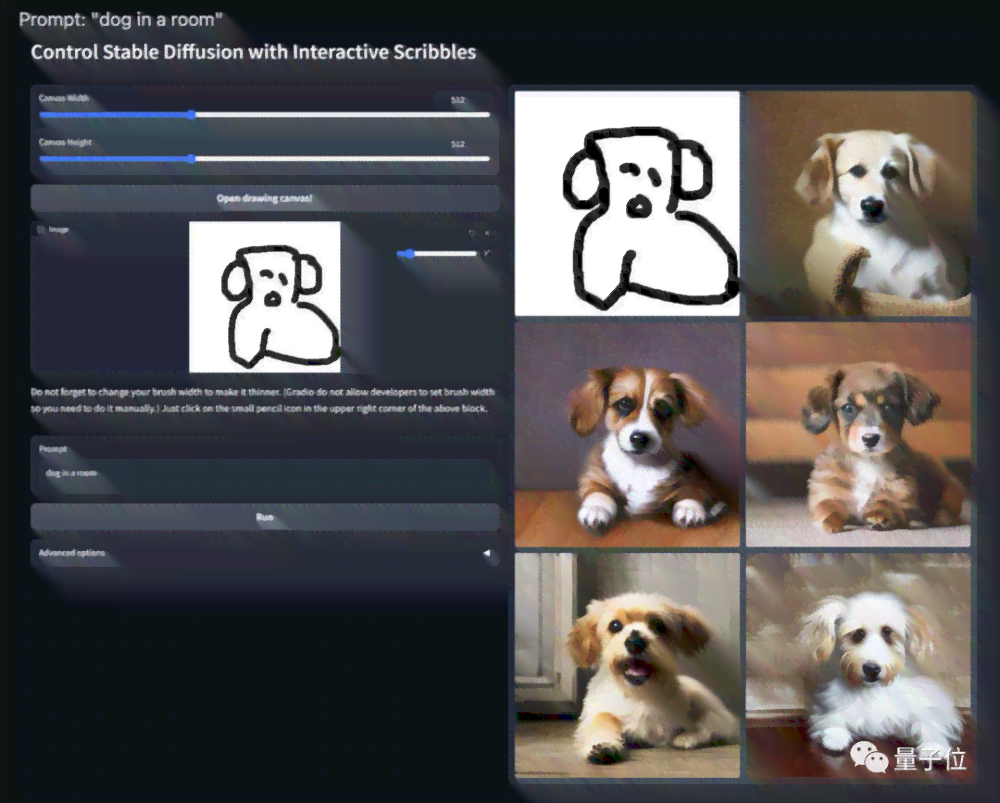
Task: Open the dark merle puppy result image
Action: 858,434
